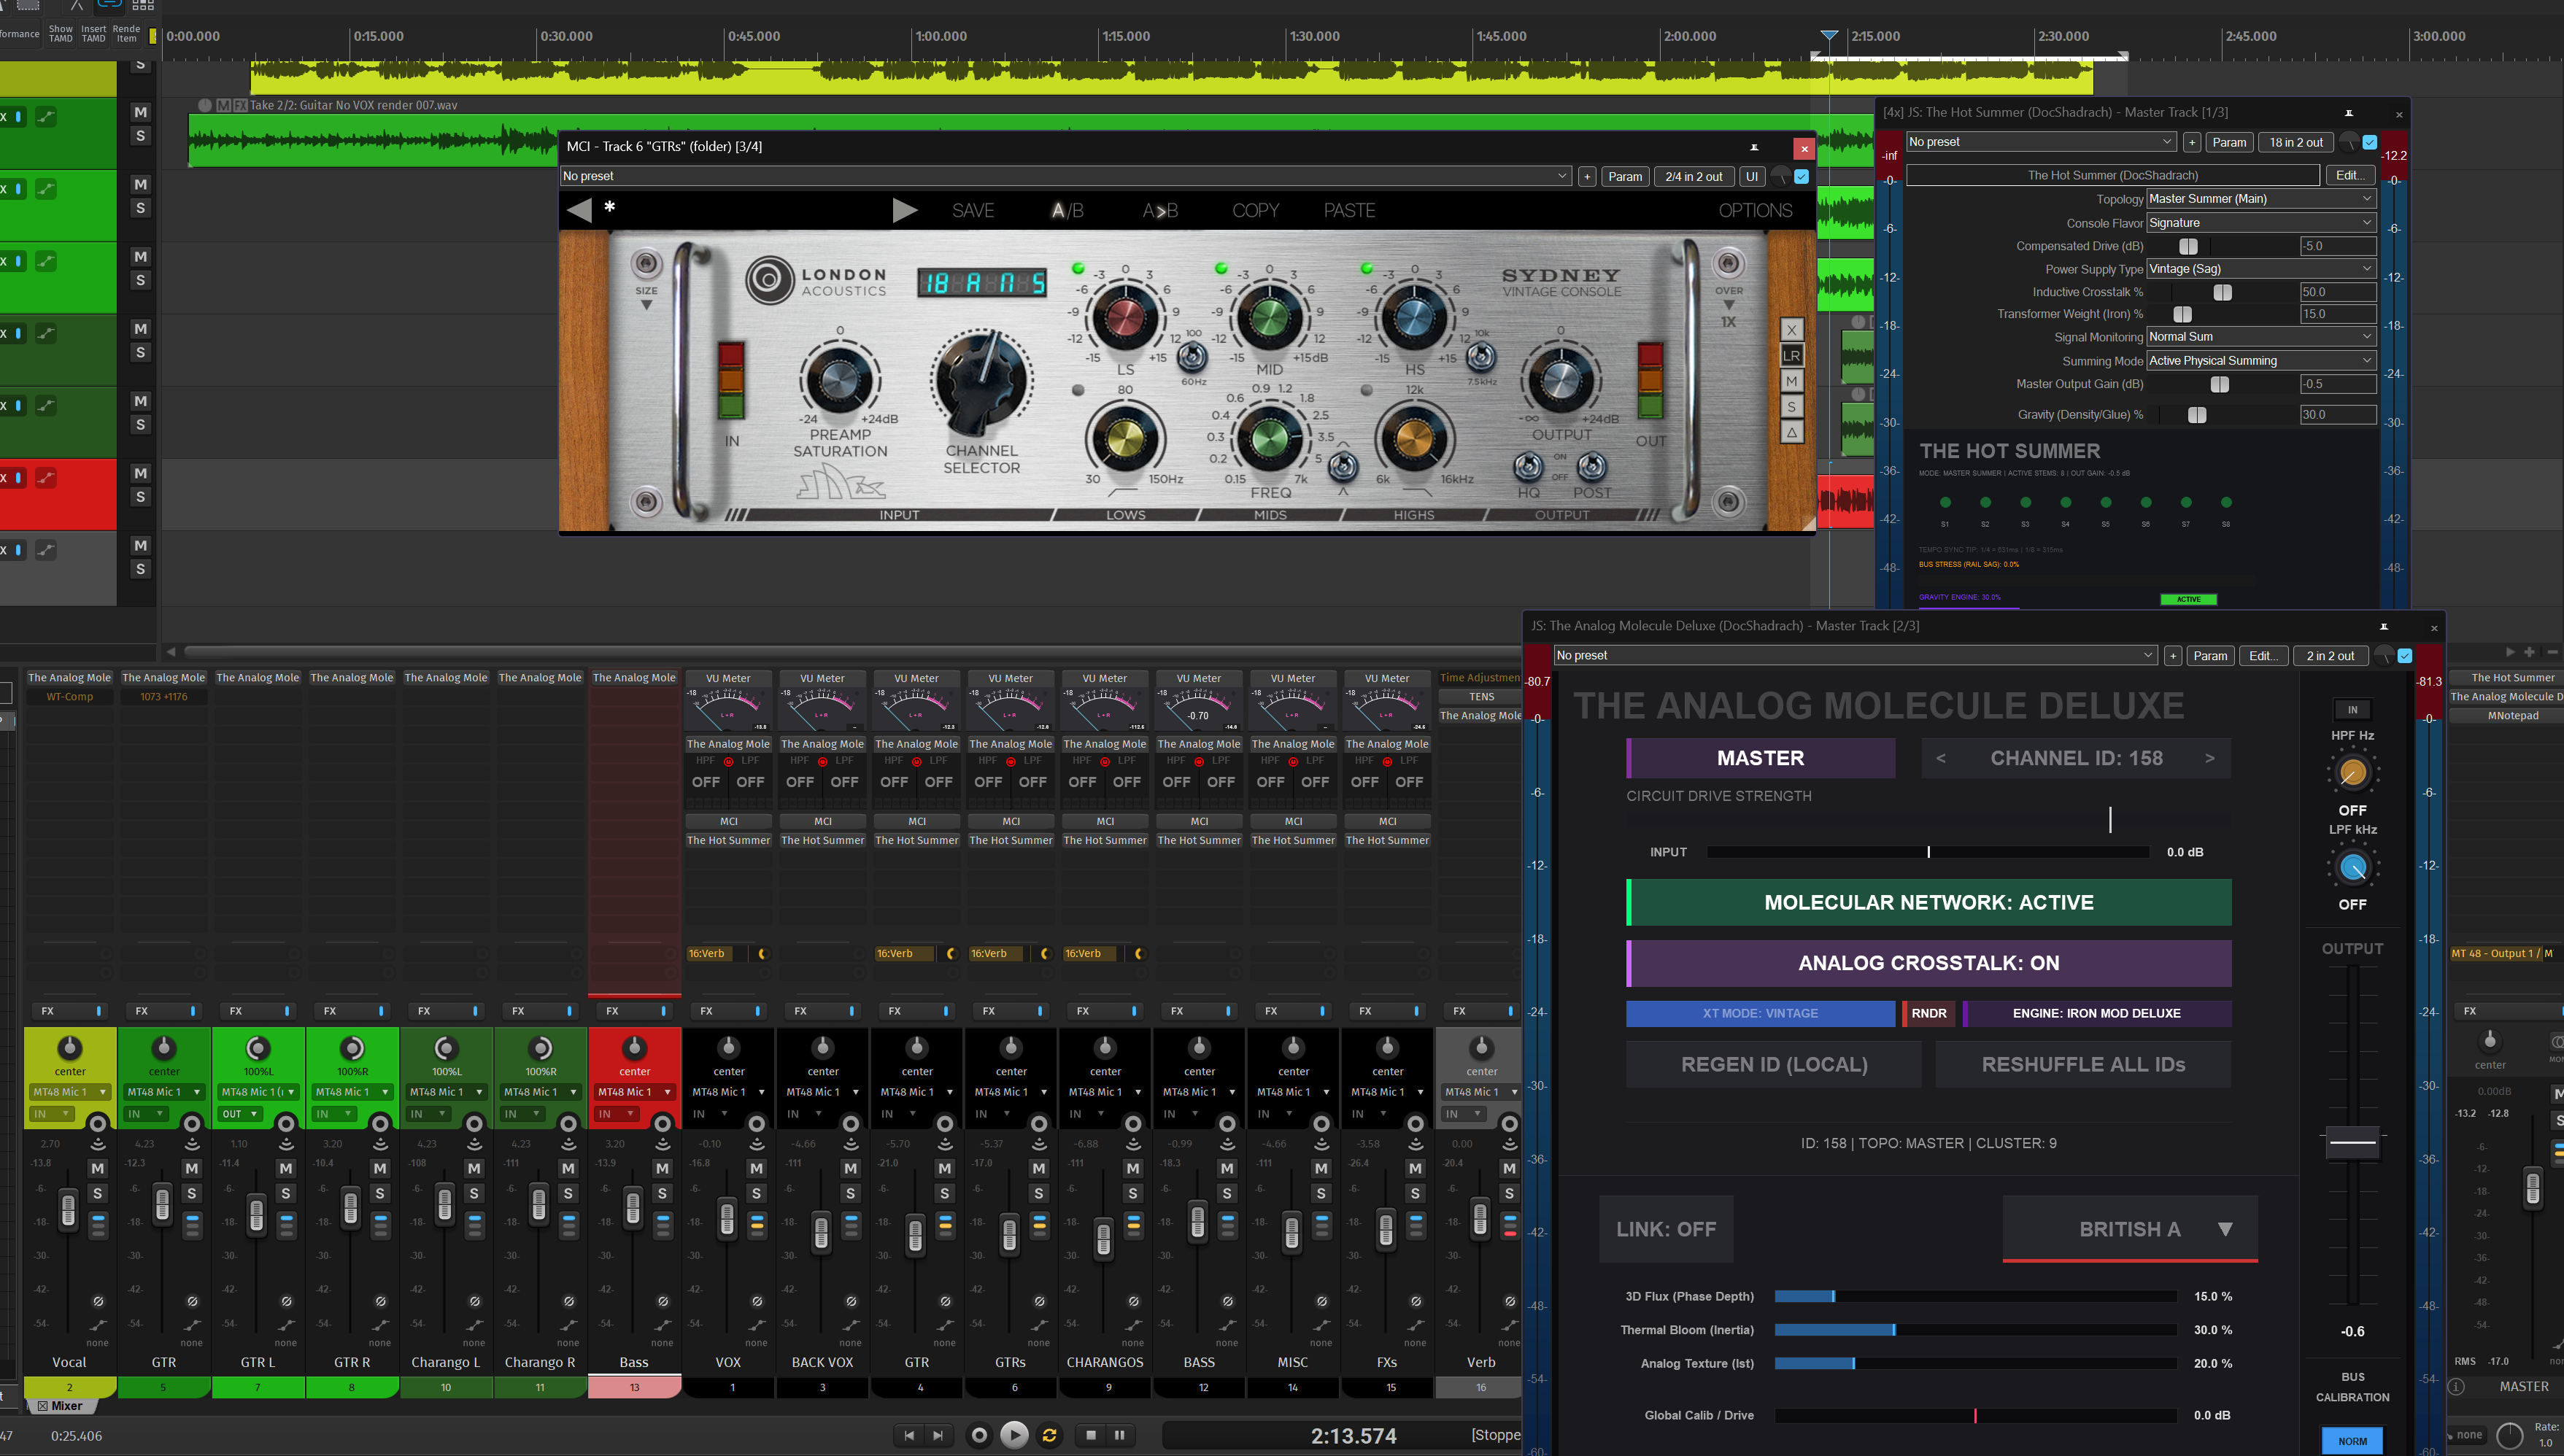Open MT48 Mic 1 input dropdown on Vocal
This screenshot has height=1456, width=2564.
69,1092
